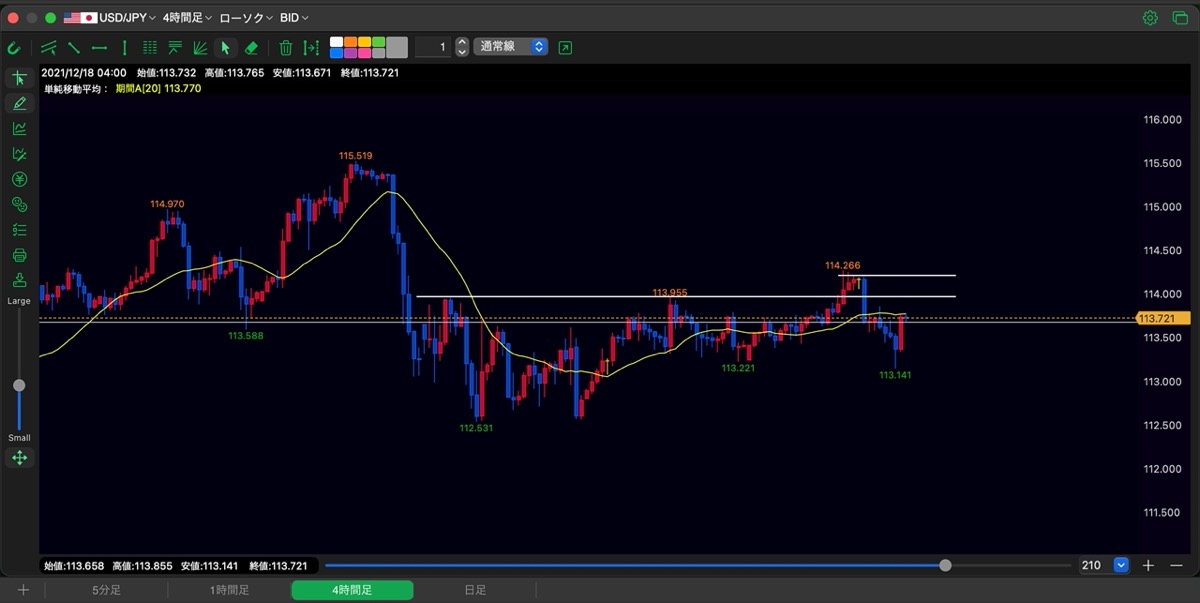
Task: Select the horizontal line drawing tool
Action: 99,47
